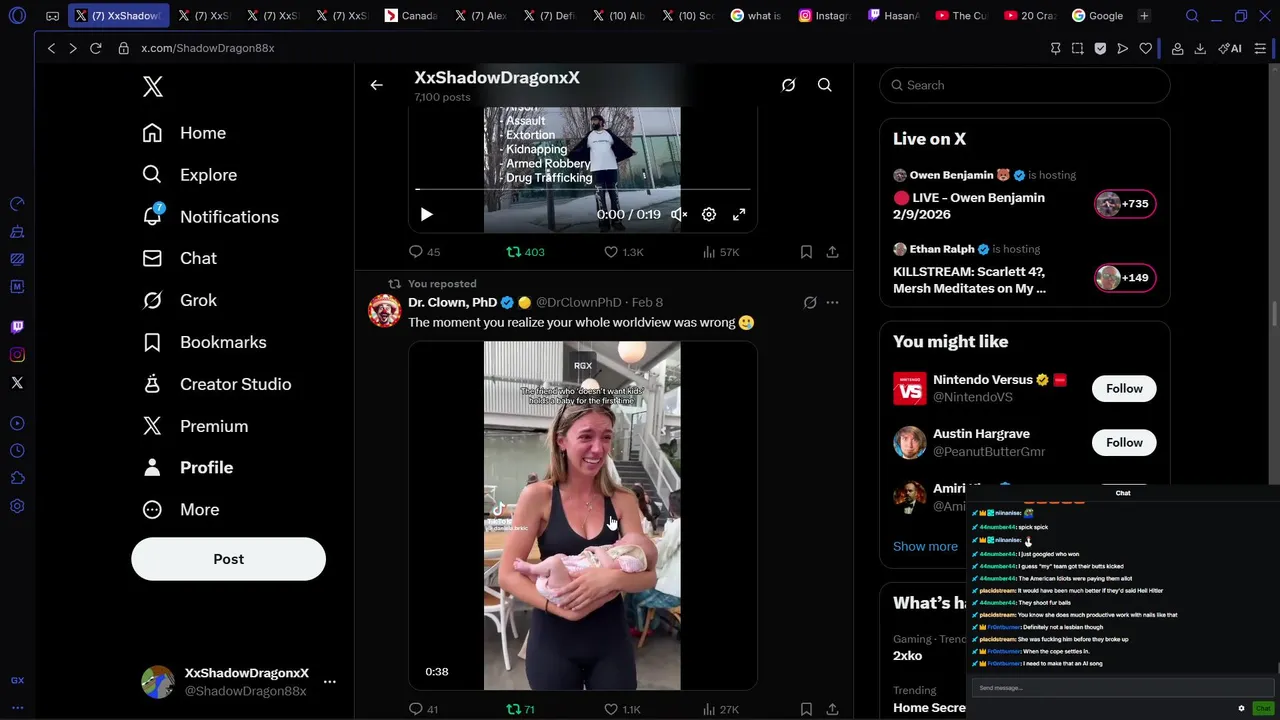The height and width of the screenshot is (720, 1280).
Task: Open browser settings gear in GX sidebar
Action: coord(17,506)
